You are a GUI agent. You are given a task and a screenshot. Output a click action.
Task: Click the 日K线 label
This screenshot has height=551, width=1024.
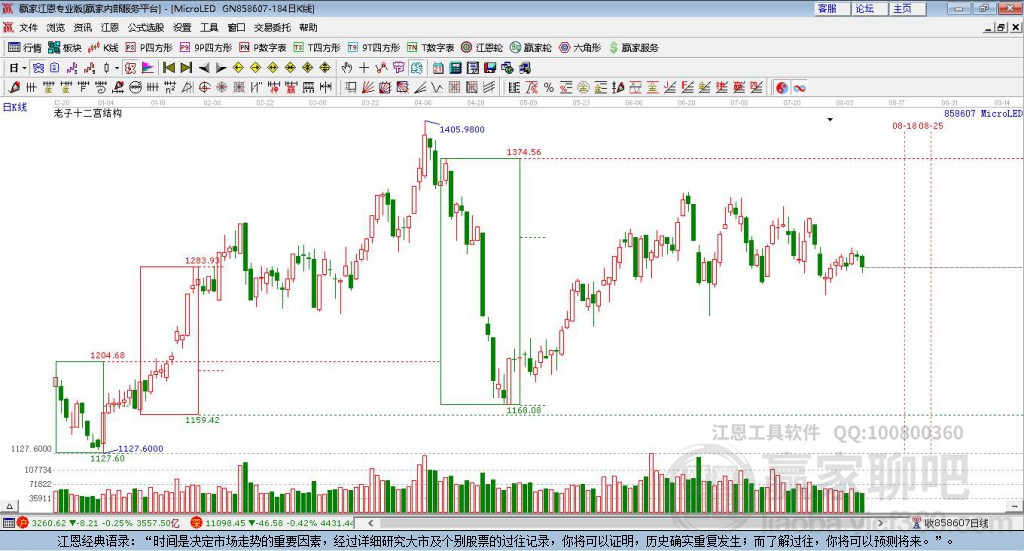(15, 108)
